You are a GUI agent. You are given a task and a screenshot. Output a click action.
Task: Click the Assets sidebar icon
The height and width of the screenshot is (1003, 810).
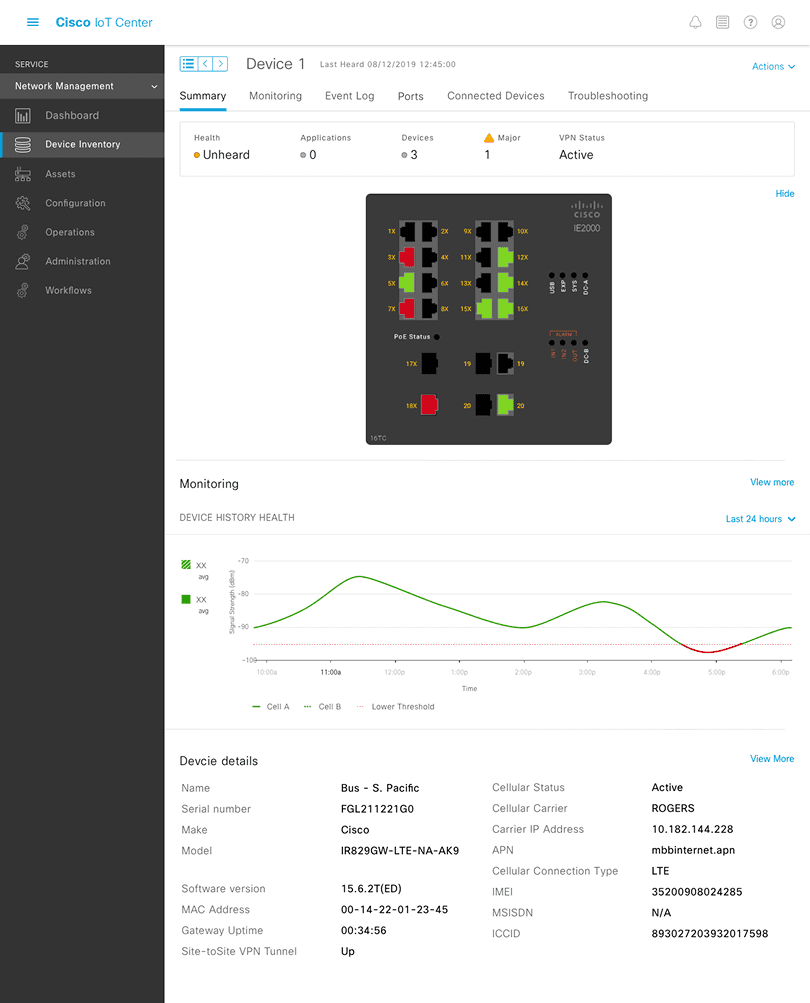(22, 174)
